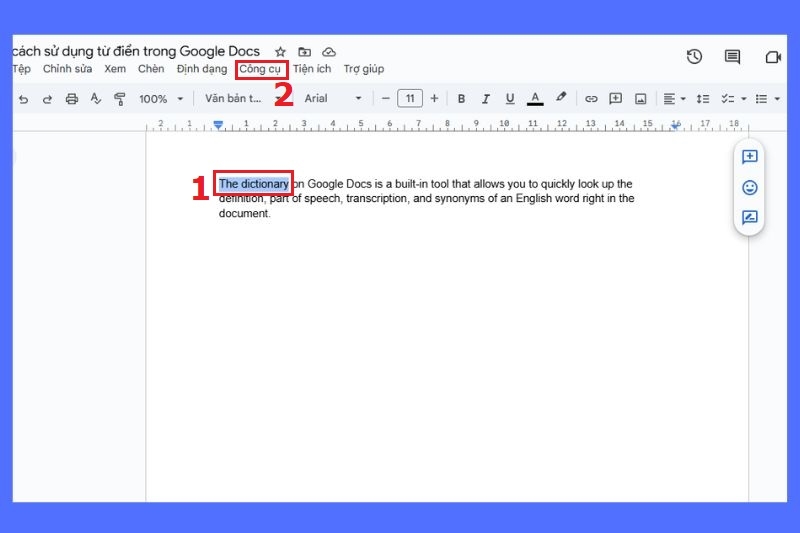This screenshot has width=800, height=533.
Task: Open the Arial font dropdown
Action: click(333, 98)
